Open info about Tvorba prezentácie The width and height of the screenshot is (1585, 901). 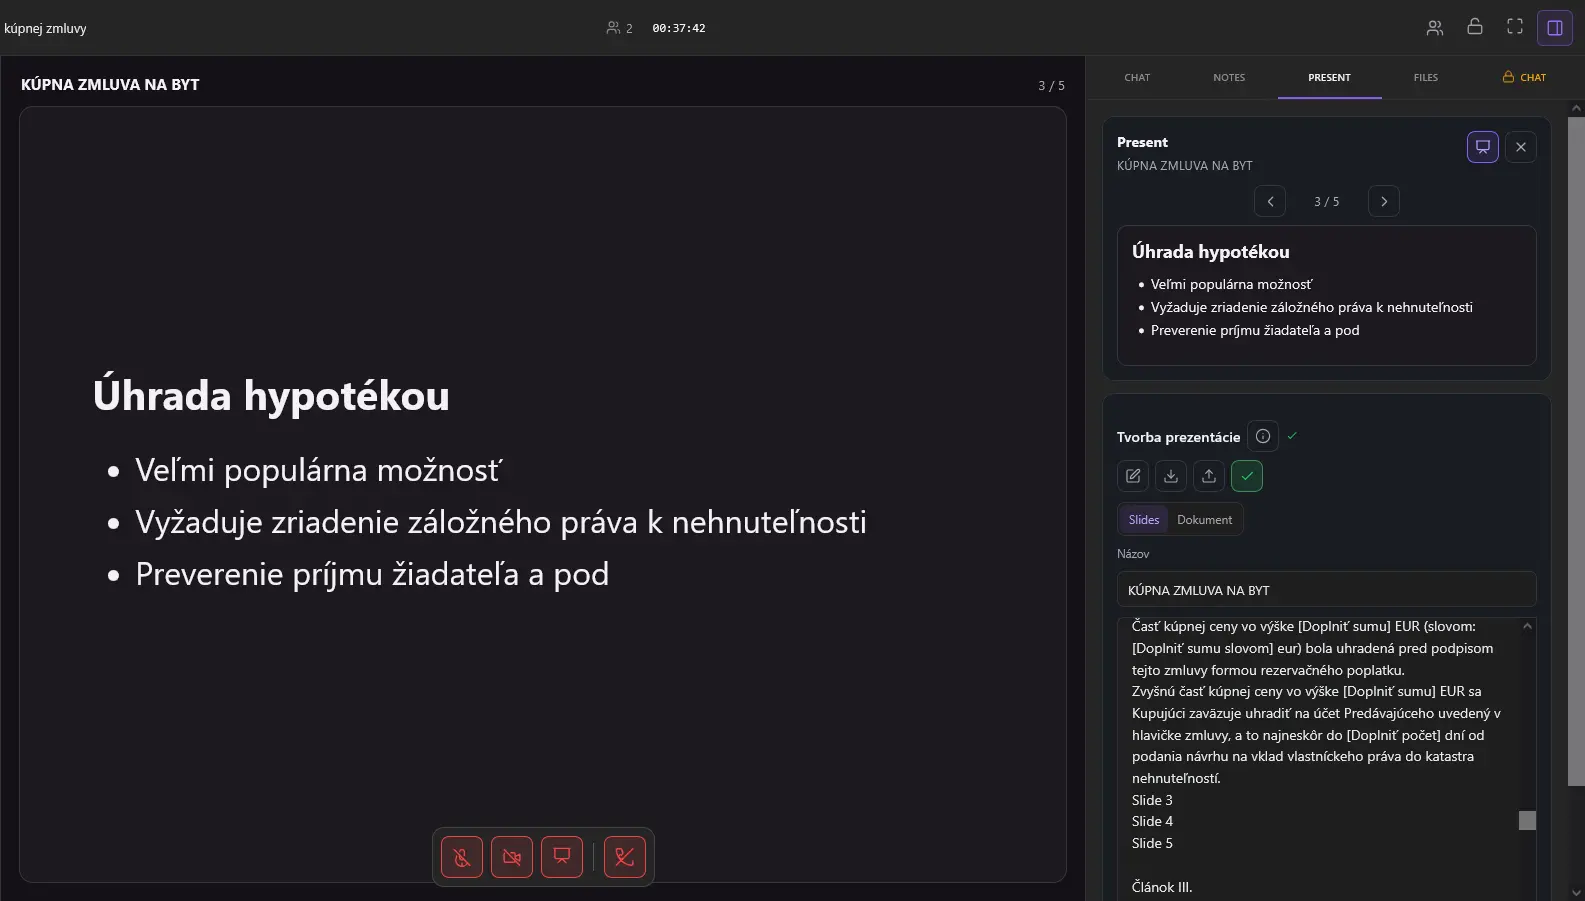(1263, 436)
